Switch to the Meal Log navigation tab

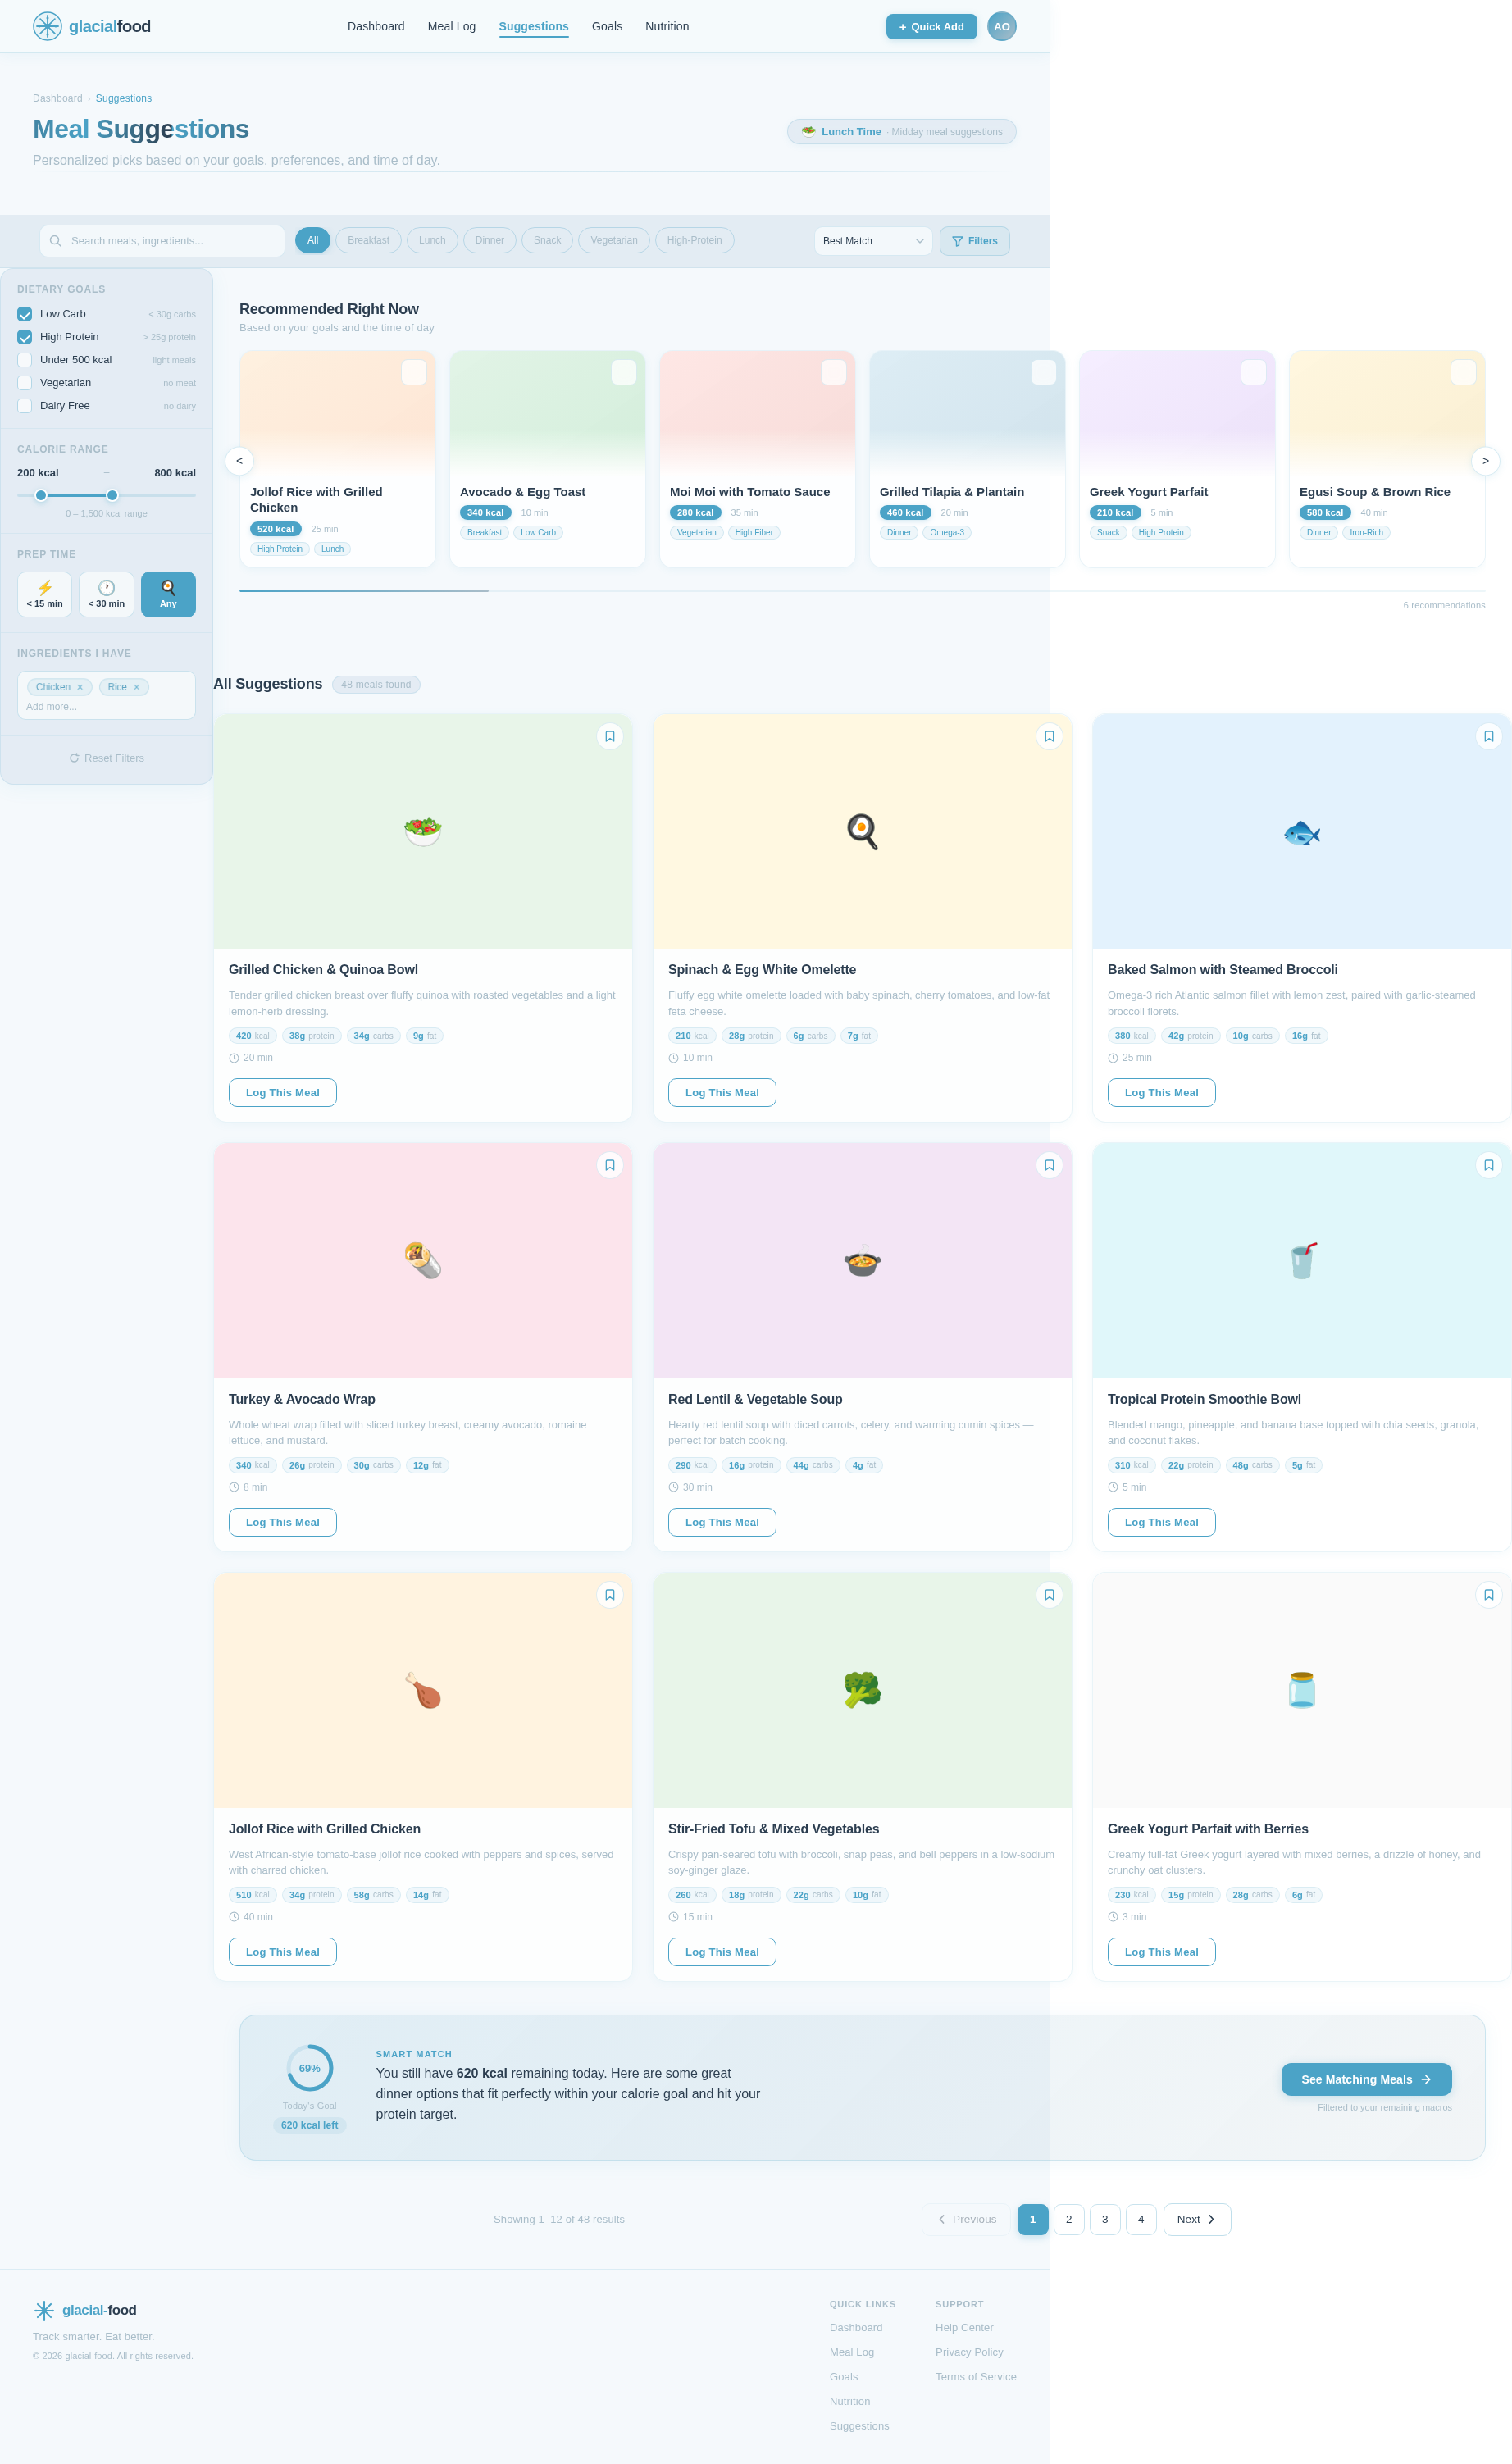451,26
